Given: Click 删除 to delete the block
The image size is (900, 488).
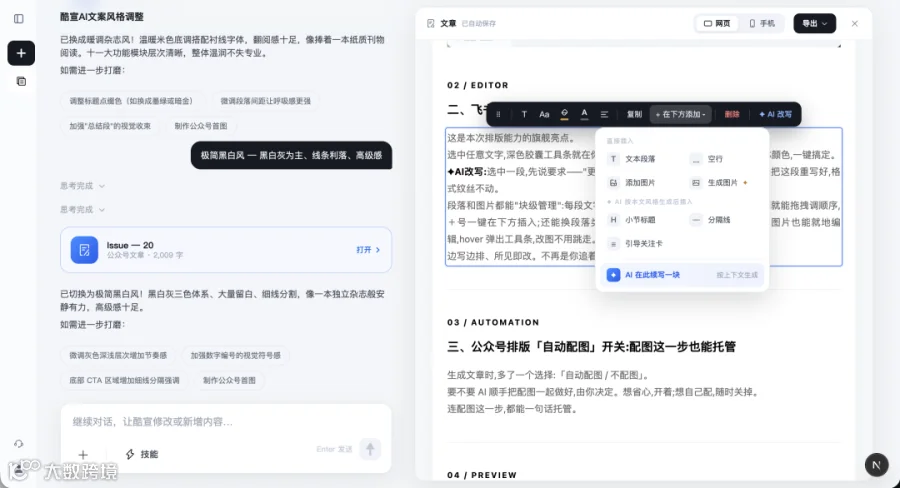Looking at the screenshot, I should 732,114.
